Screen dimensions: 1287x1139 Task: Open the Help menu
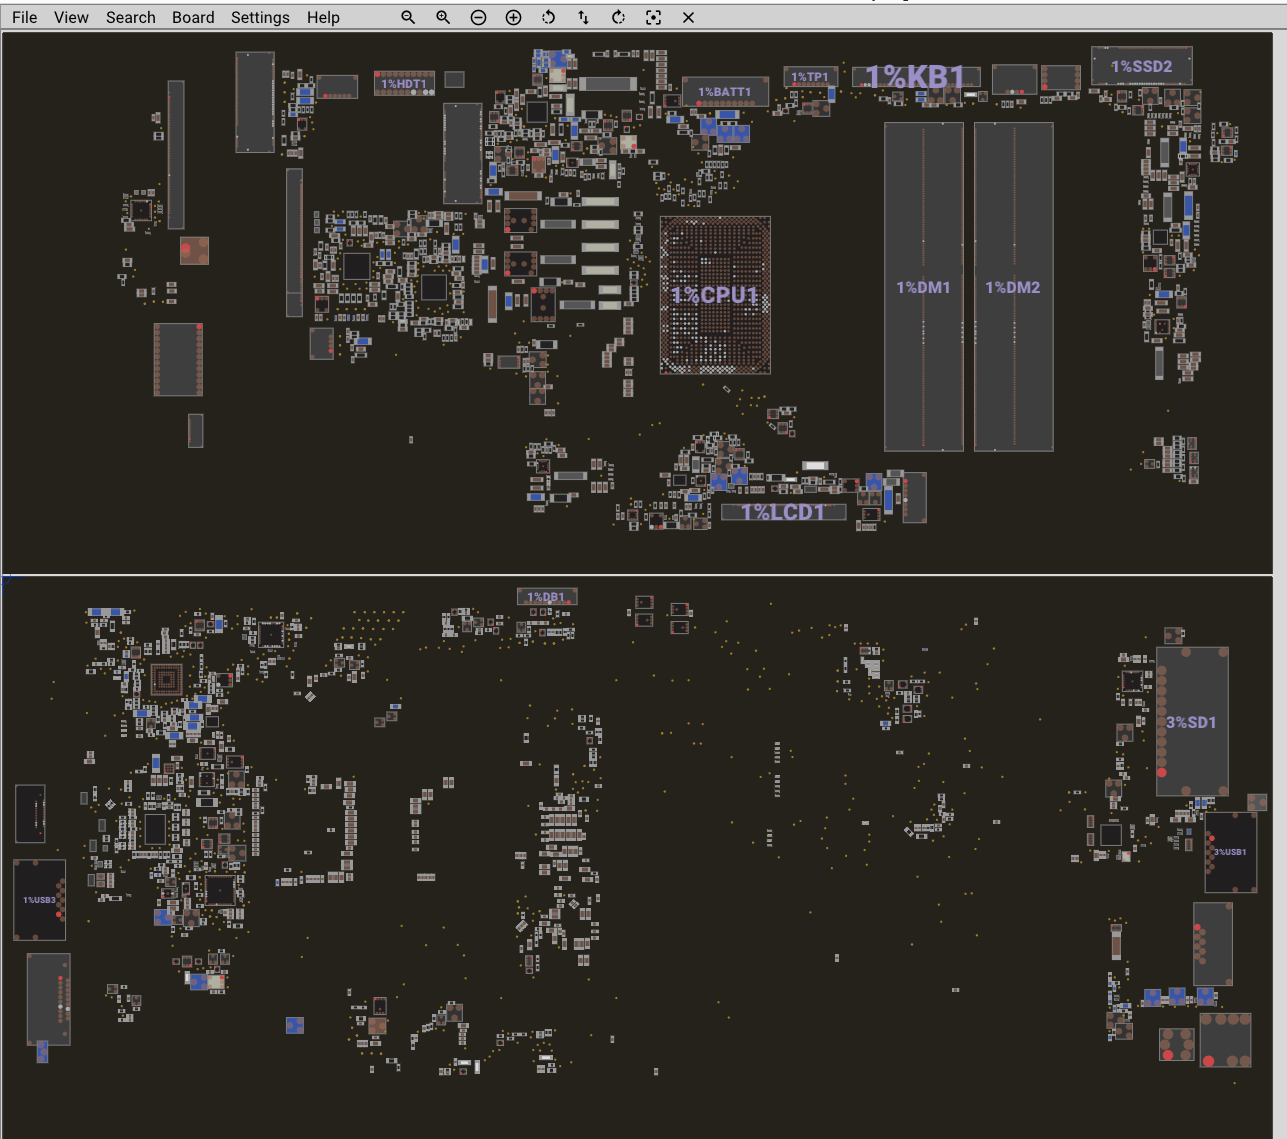[323, 18]
